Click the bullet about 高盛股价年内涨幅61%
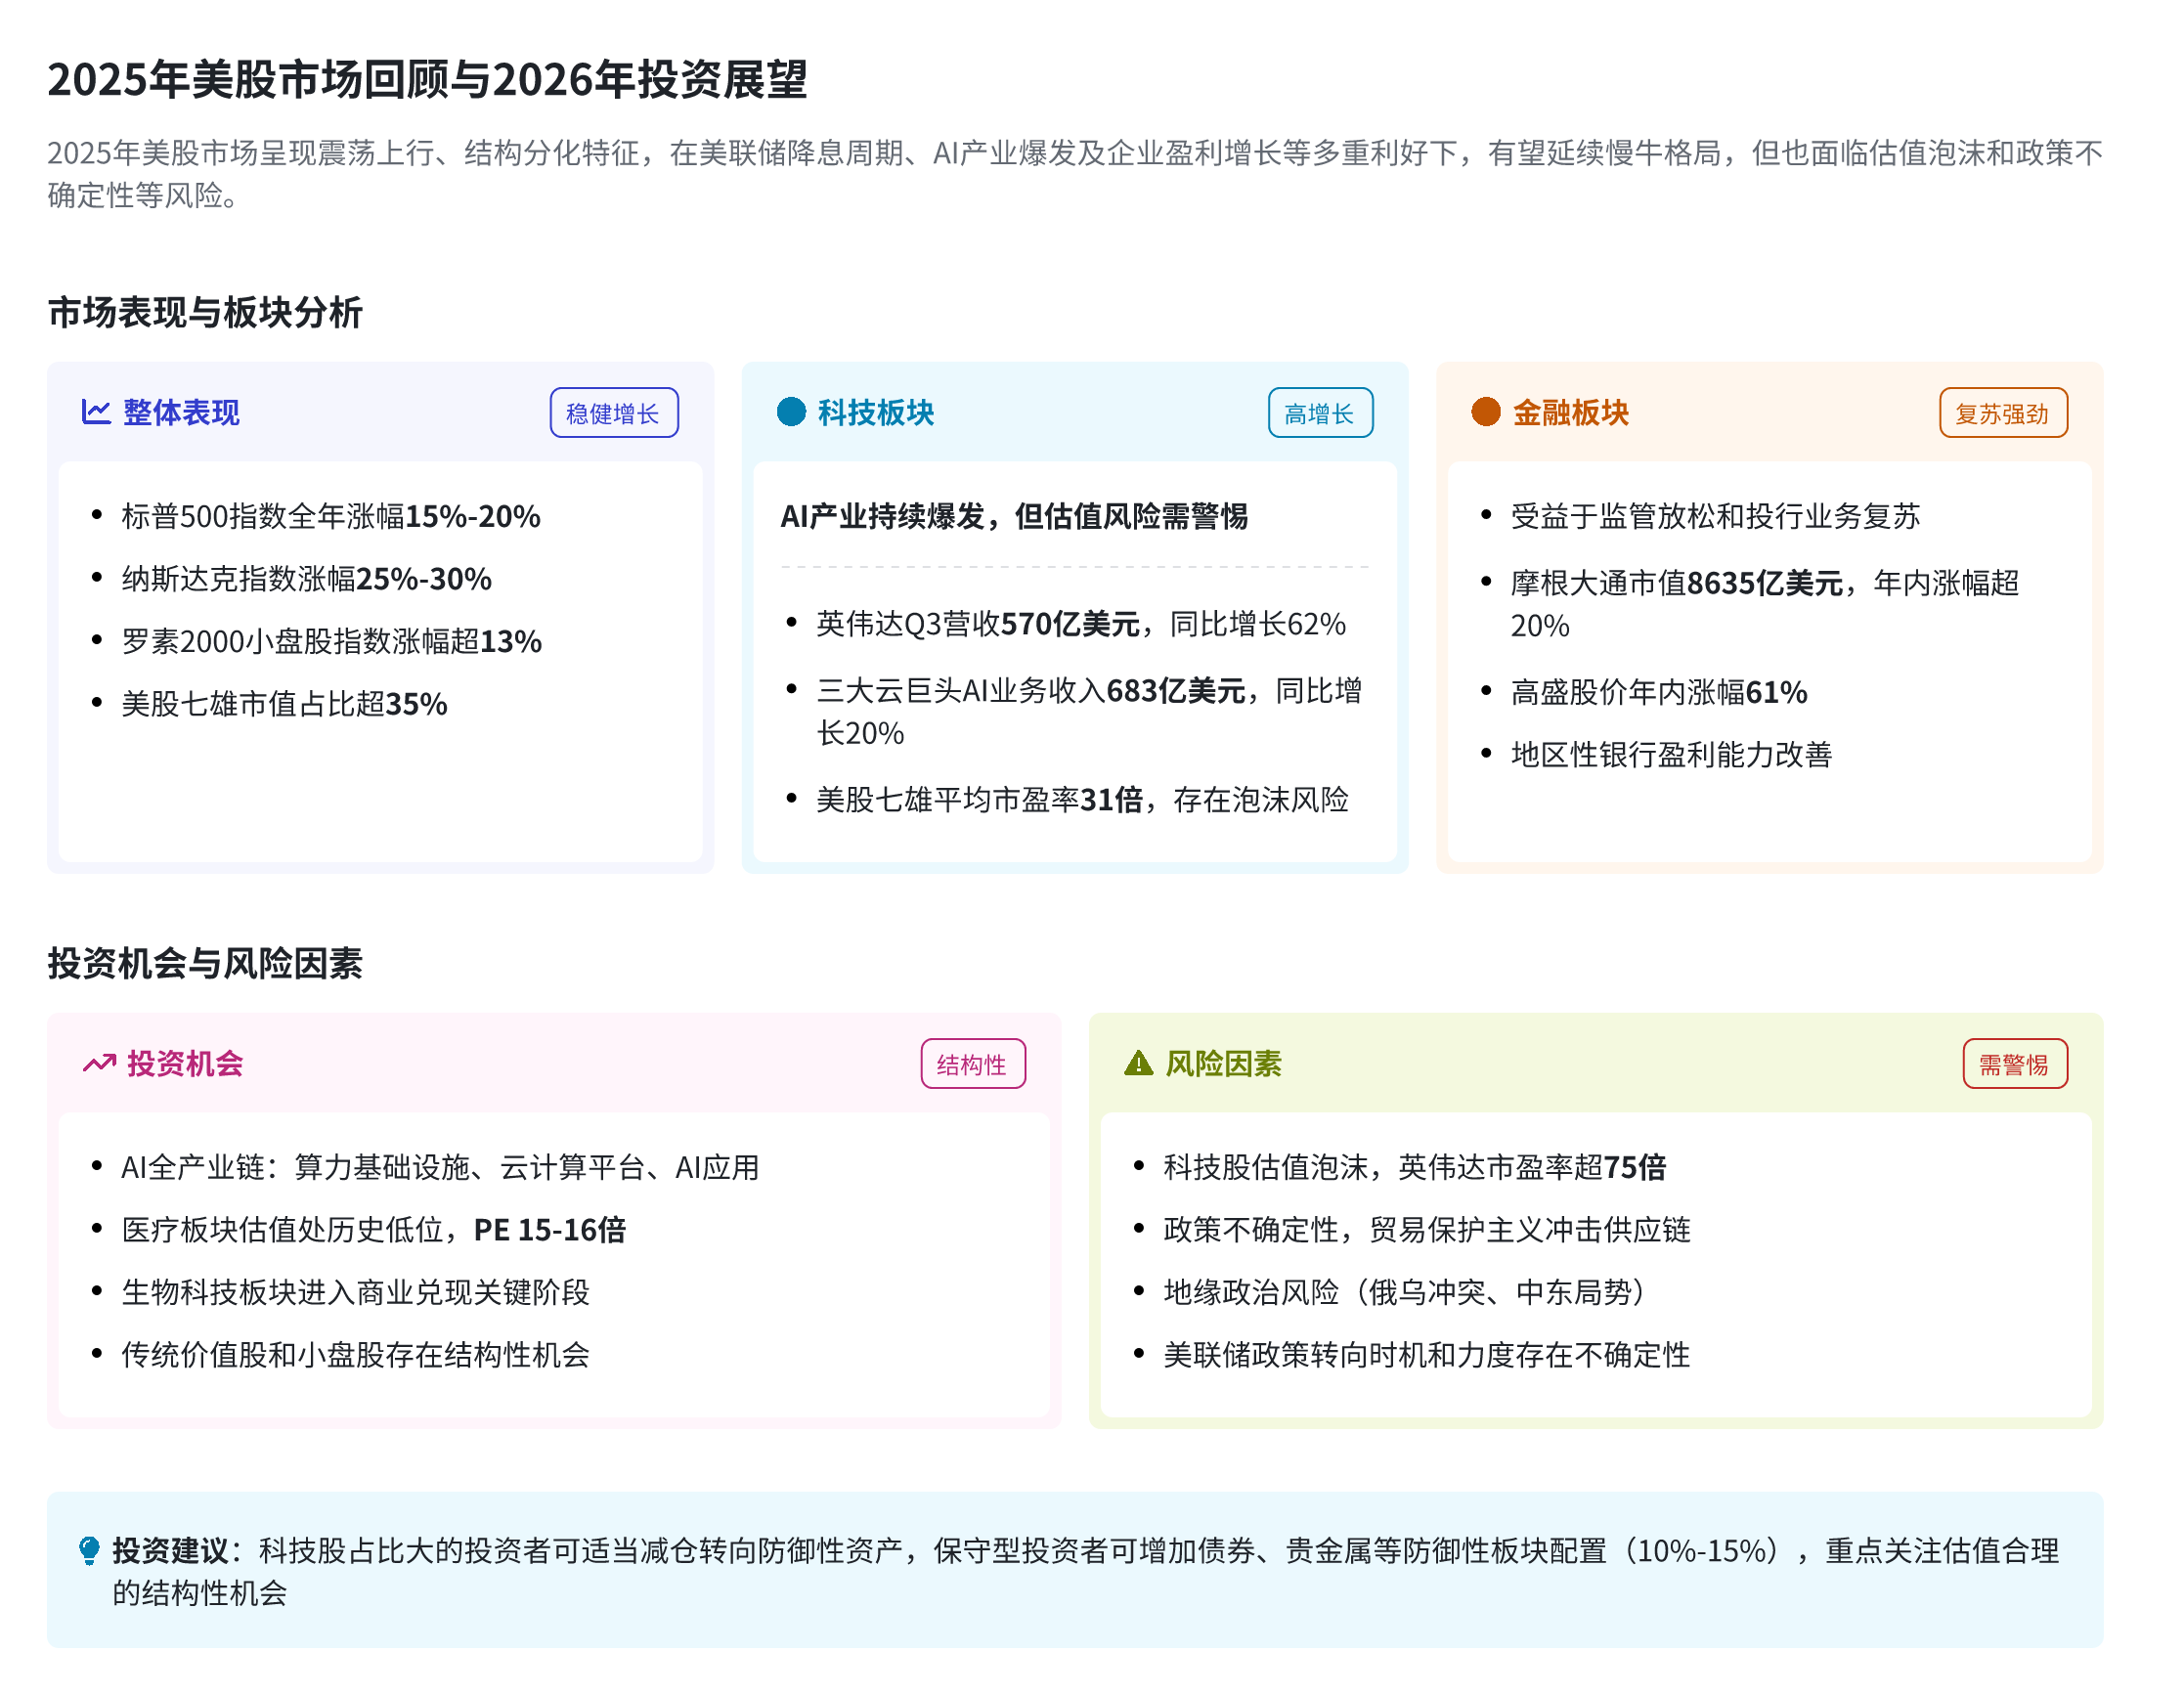 pyautogui.click(x=1659, y=692)
